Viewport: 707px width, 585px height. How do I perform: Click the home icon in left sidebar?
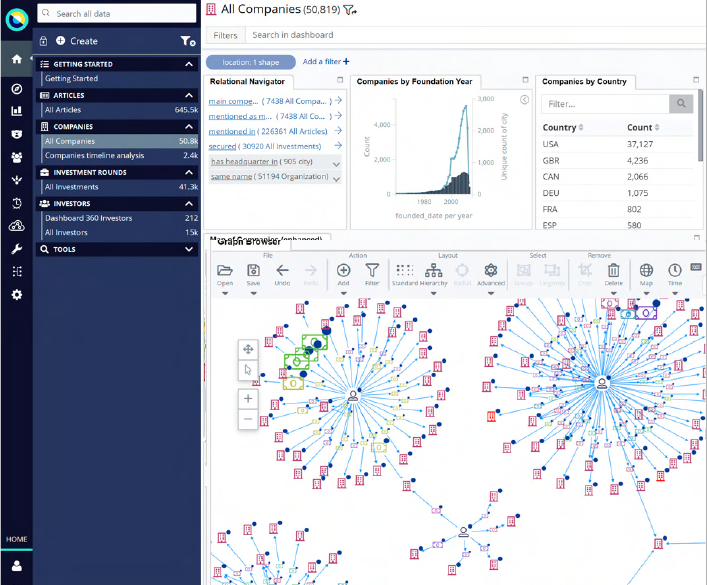[16, 59]
